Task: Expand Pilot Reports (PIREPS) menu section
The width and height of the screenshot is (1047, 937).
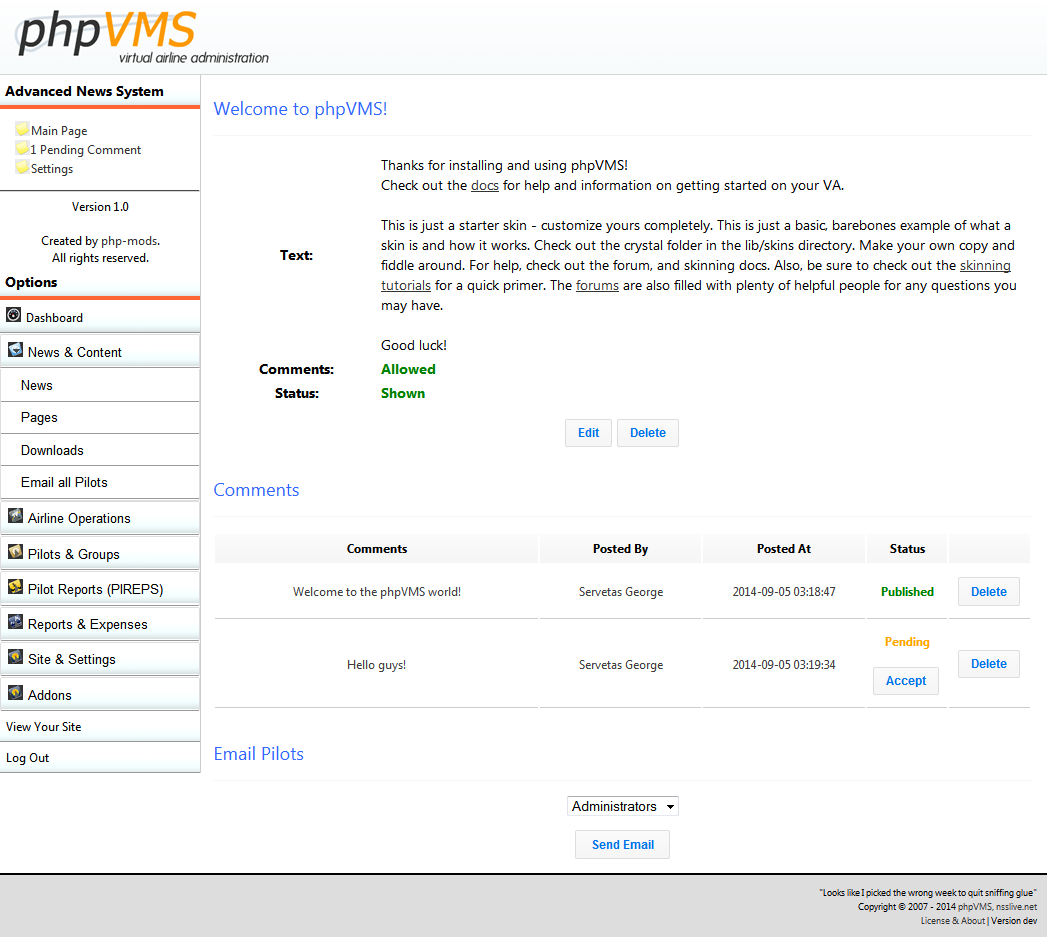Action: click(100, 588)
